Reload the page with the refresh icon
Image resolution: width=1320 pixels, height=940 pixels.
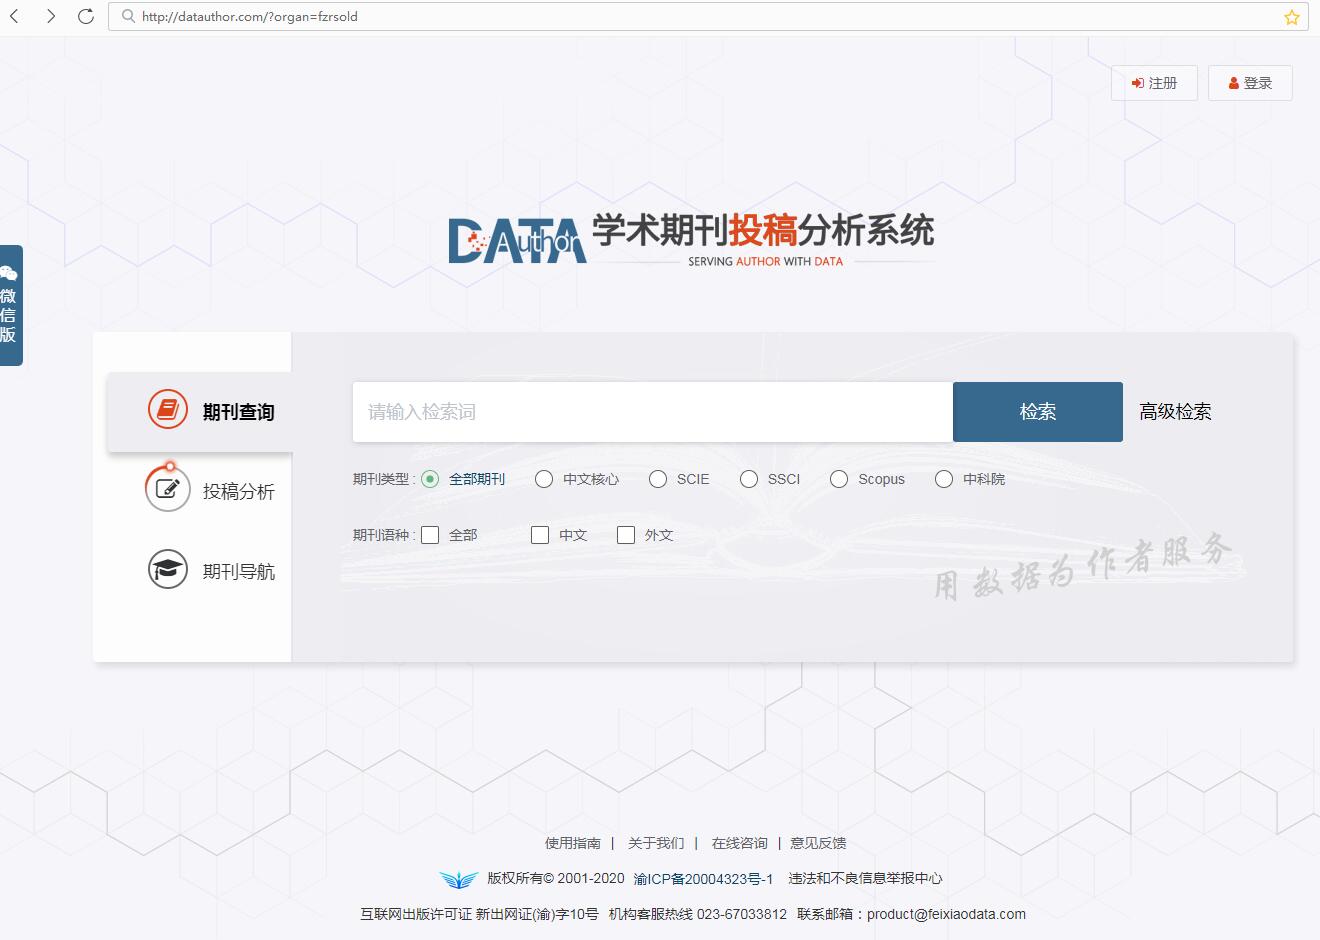coord(86,16)
